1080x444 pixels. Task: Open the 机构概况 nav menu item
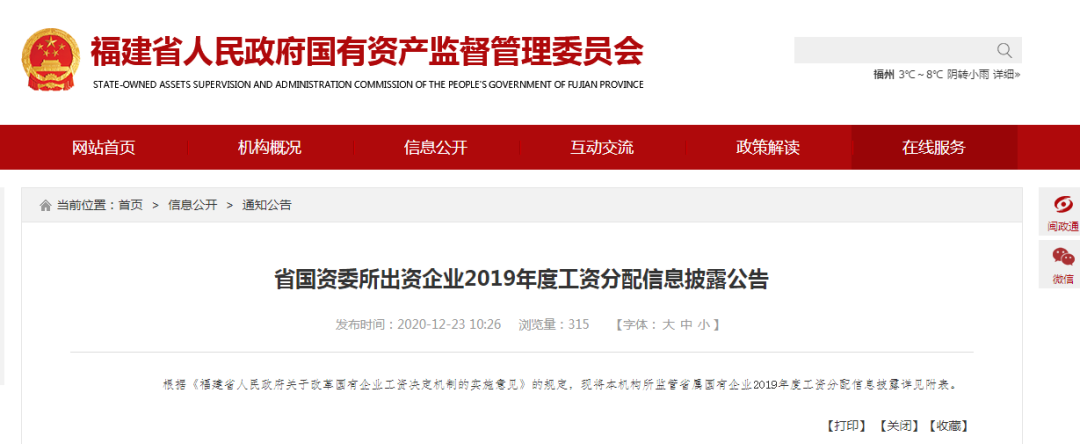click(269, 148)
